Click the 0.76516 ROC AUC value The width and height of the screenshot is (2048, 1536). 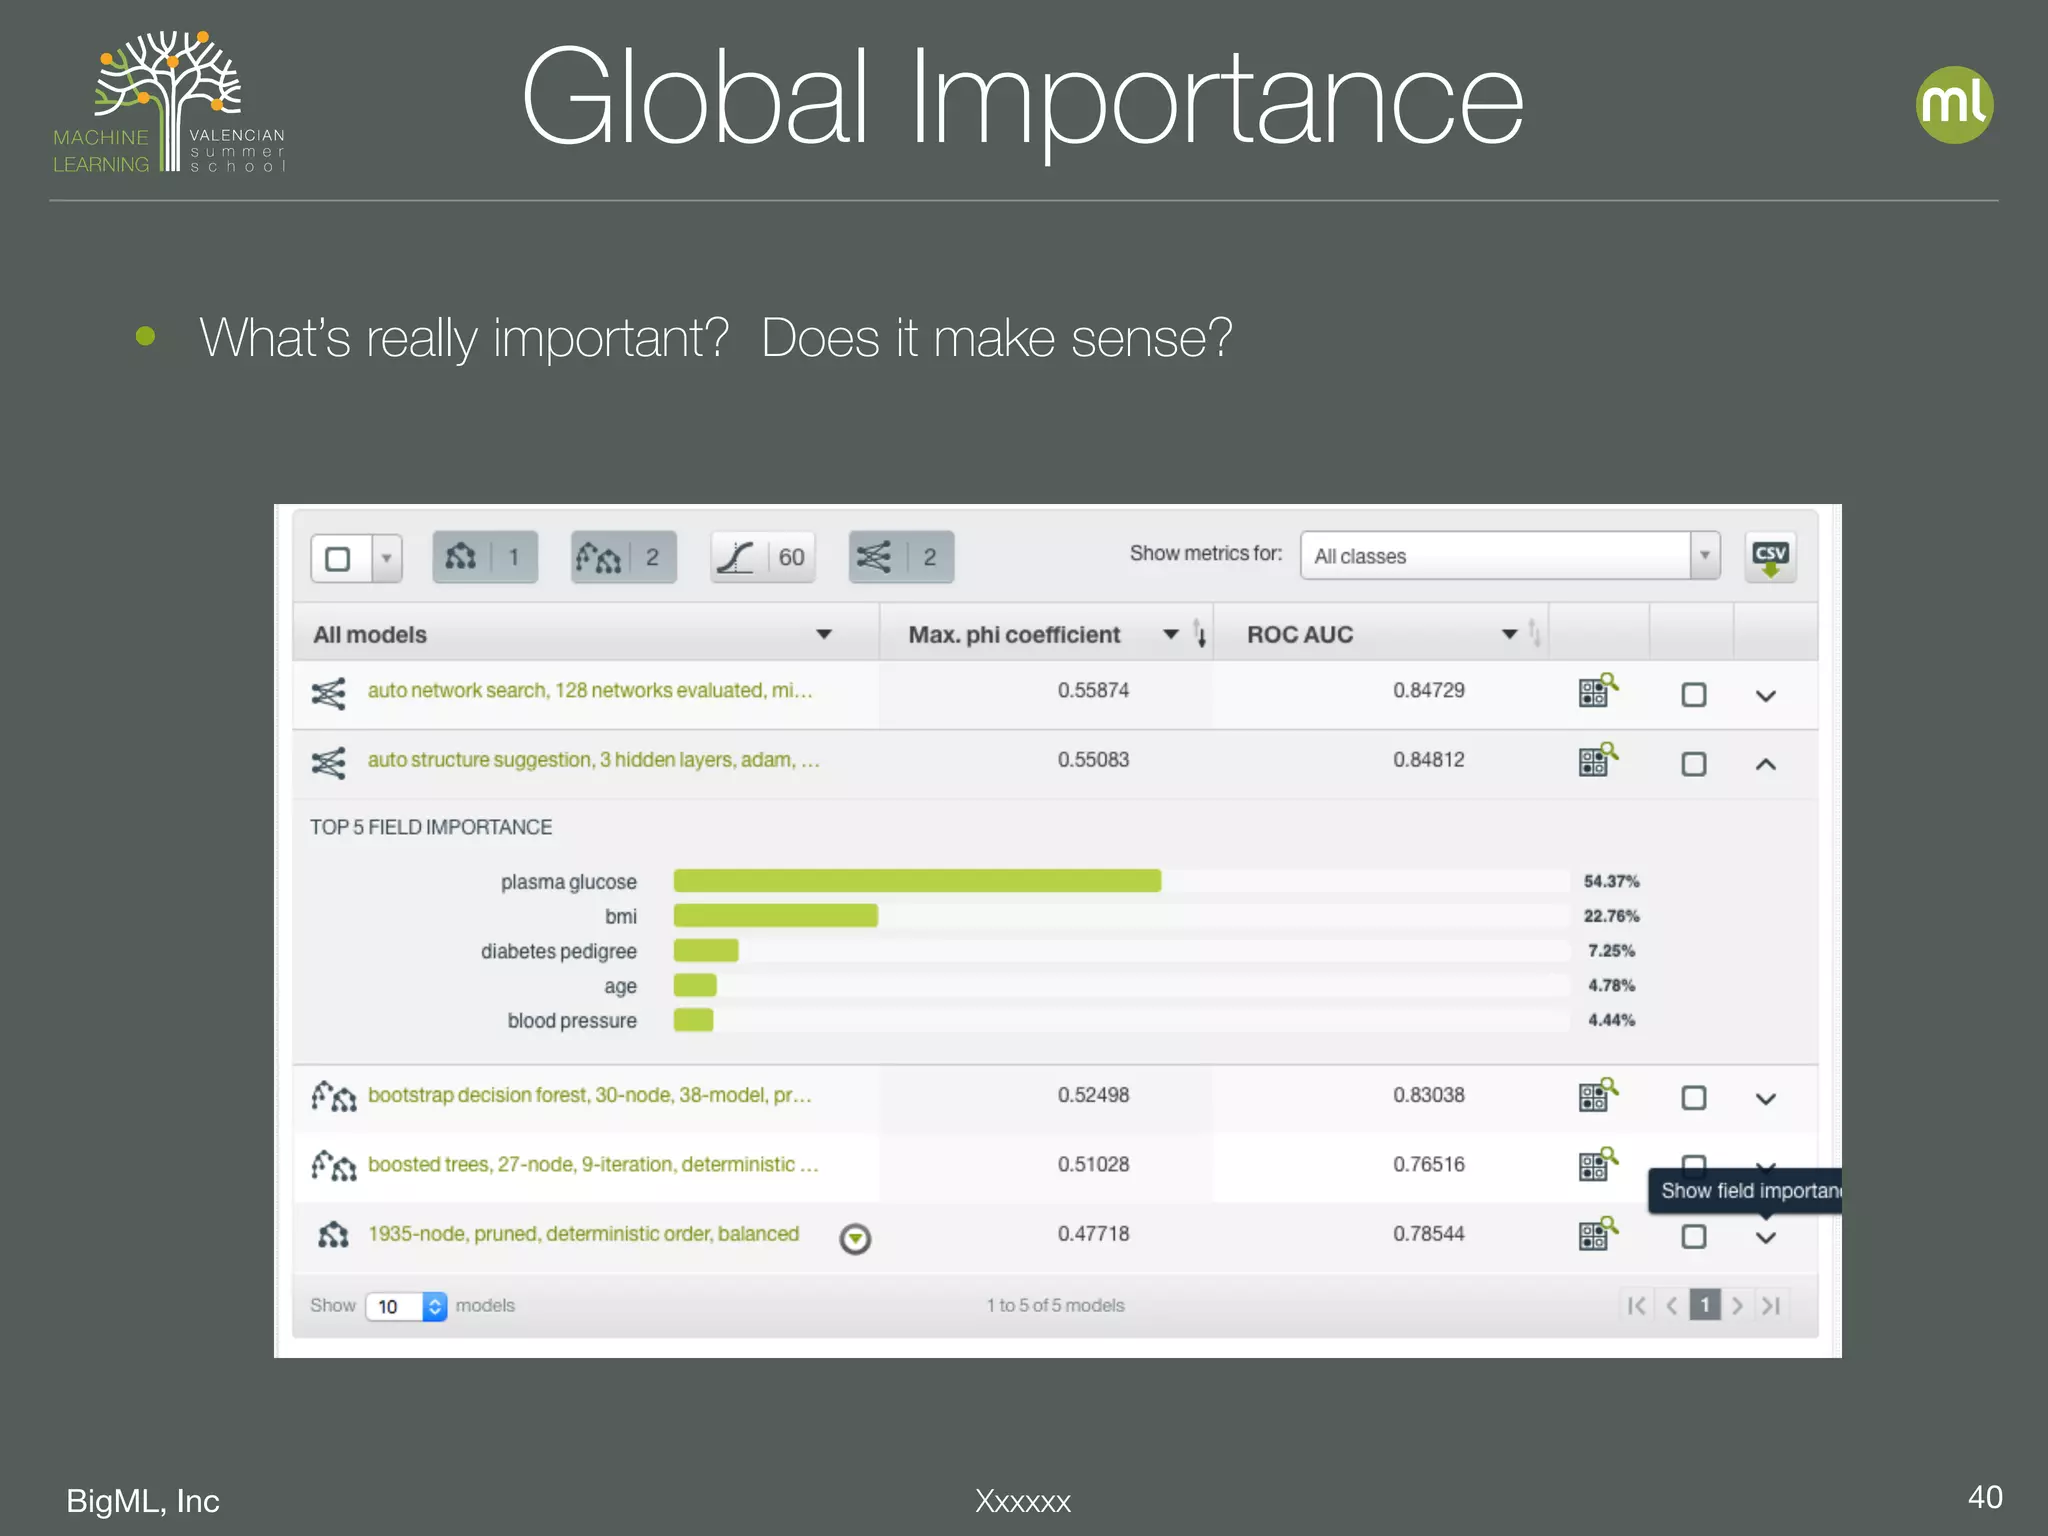click(x=1428, y=1164)
